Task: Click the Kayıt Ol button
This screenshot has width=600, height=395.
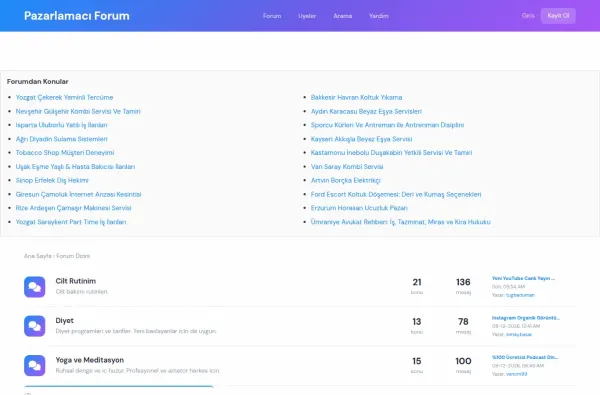Action: pyautogui.click(x=558, y=16)
